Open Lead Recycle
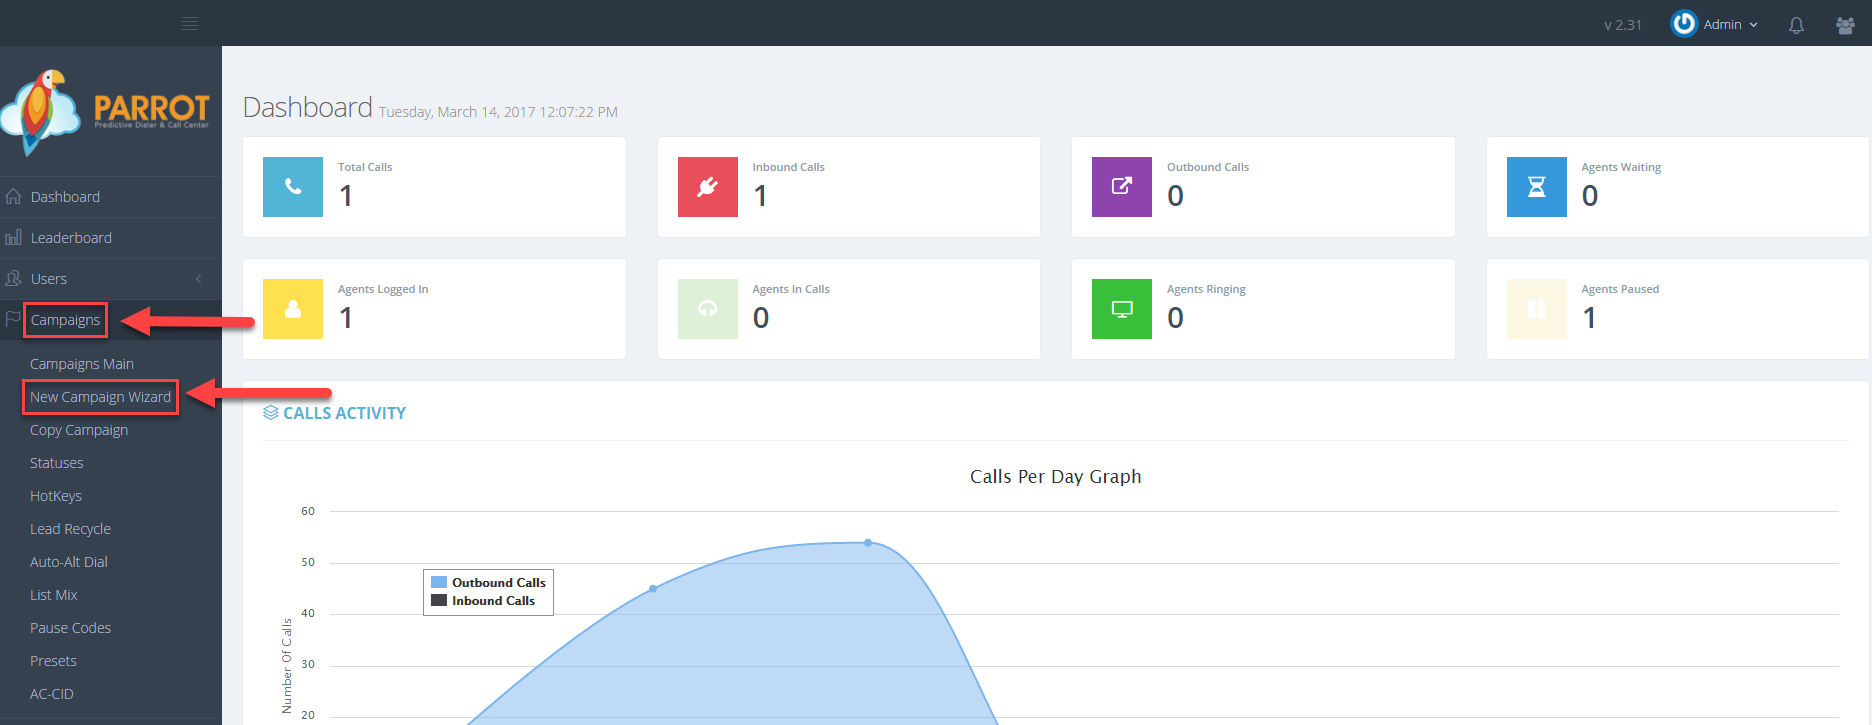The height and width of the screenshot is (725, 1872). [x=70, y=529]
